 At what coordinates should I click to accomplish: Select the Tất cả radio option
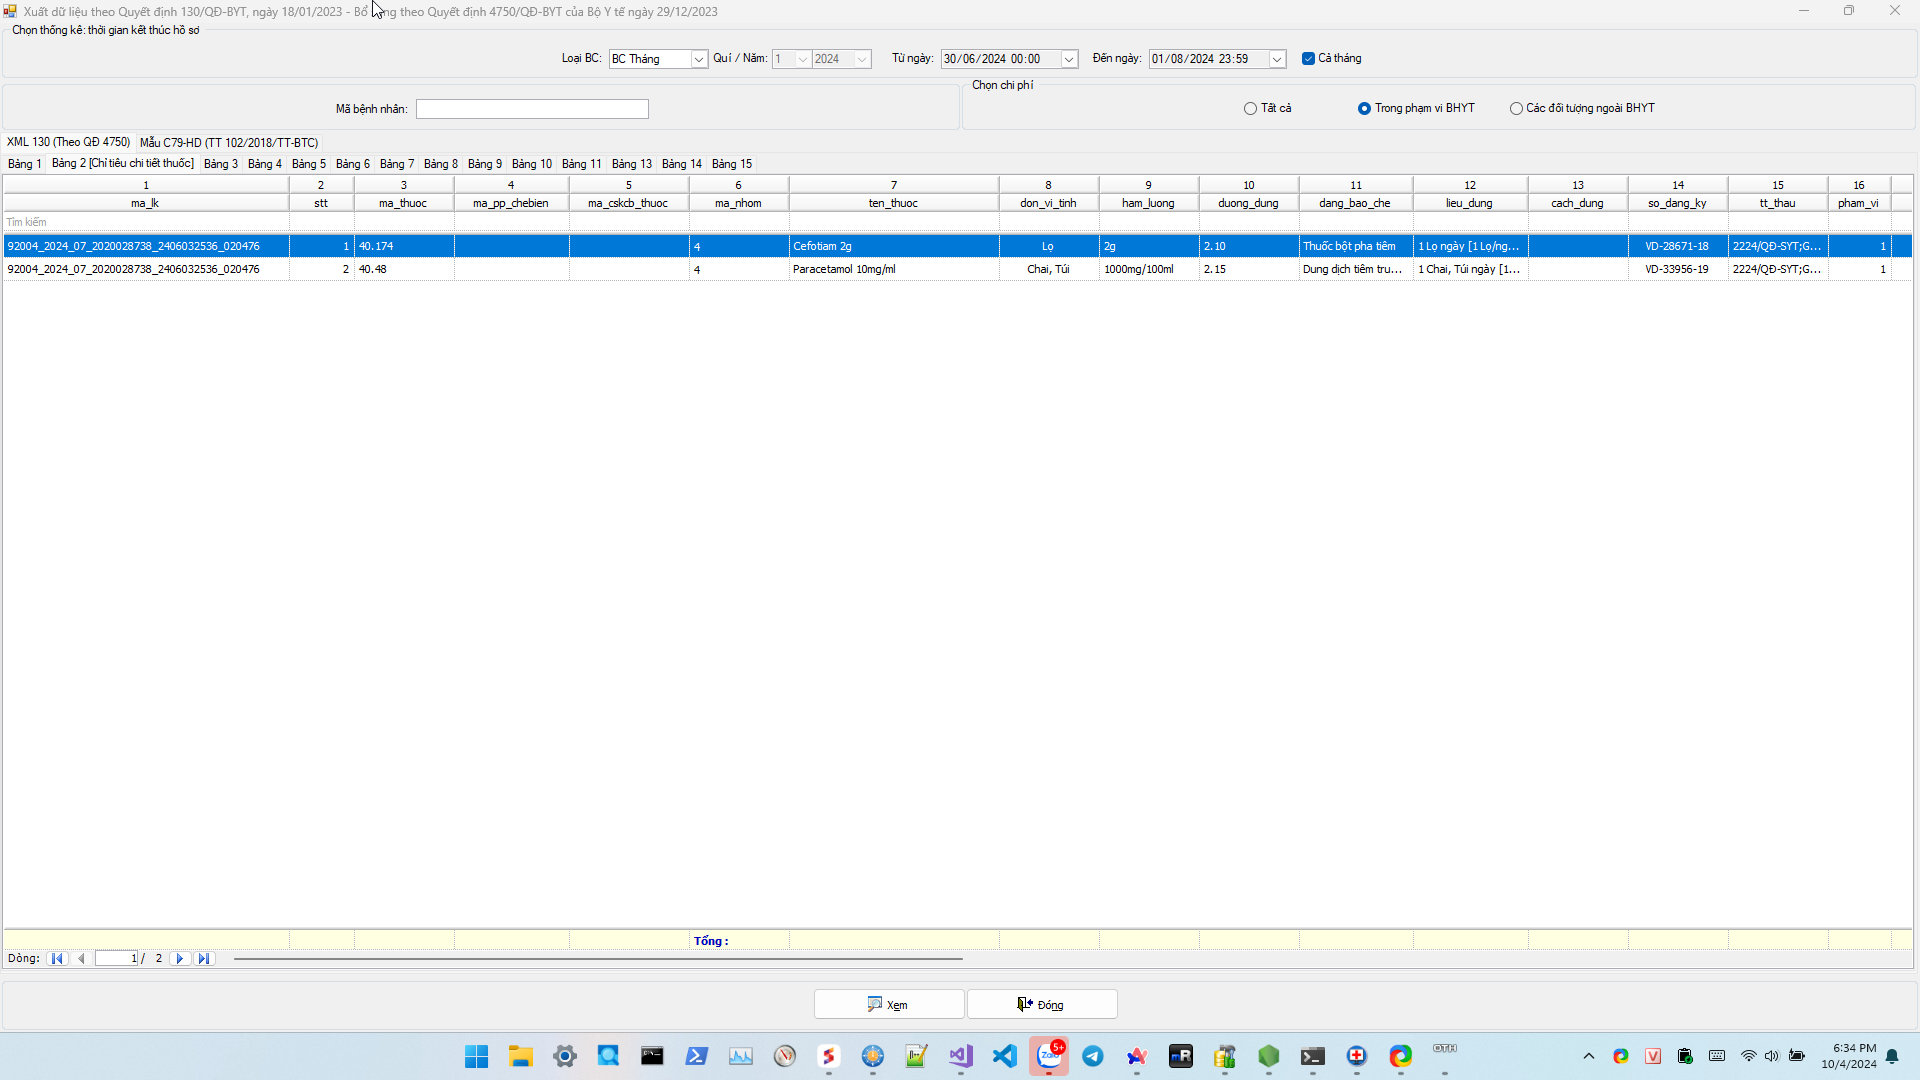[x=1250, y=109]
